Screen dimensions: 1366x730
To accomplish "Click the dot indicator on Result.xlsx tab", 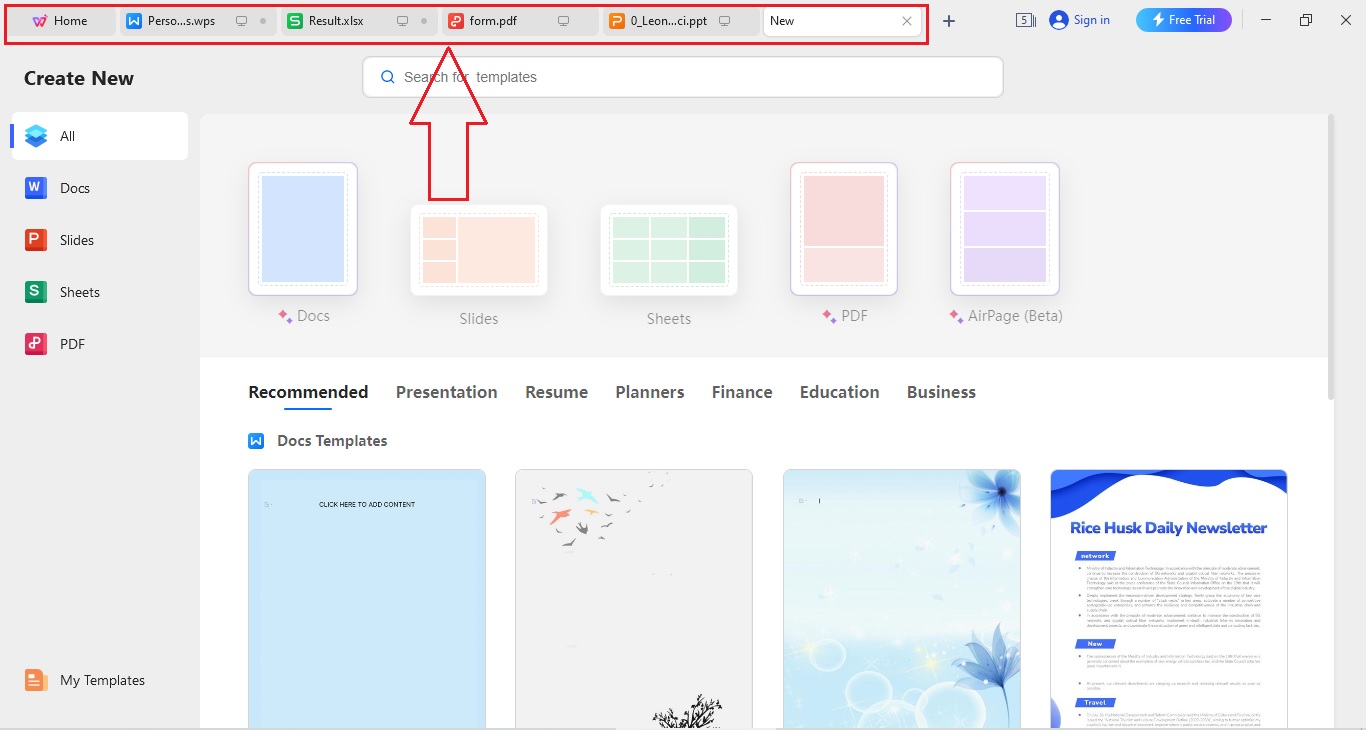I will [424, 21].
